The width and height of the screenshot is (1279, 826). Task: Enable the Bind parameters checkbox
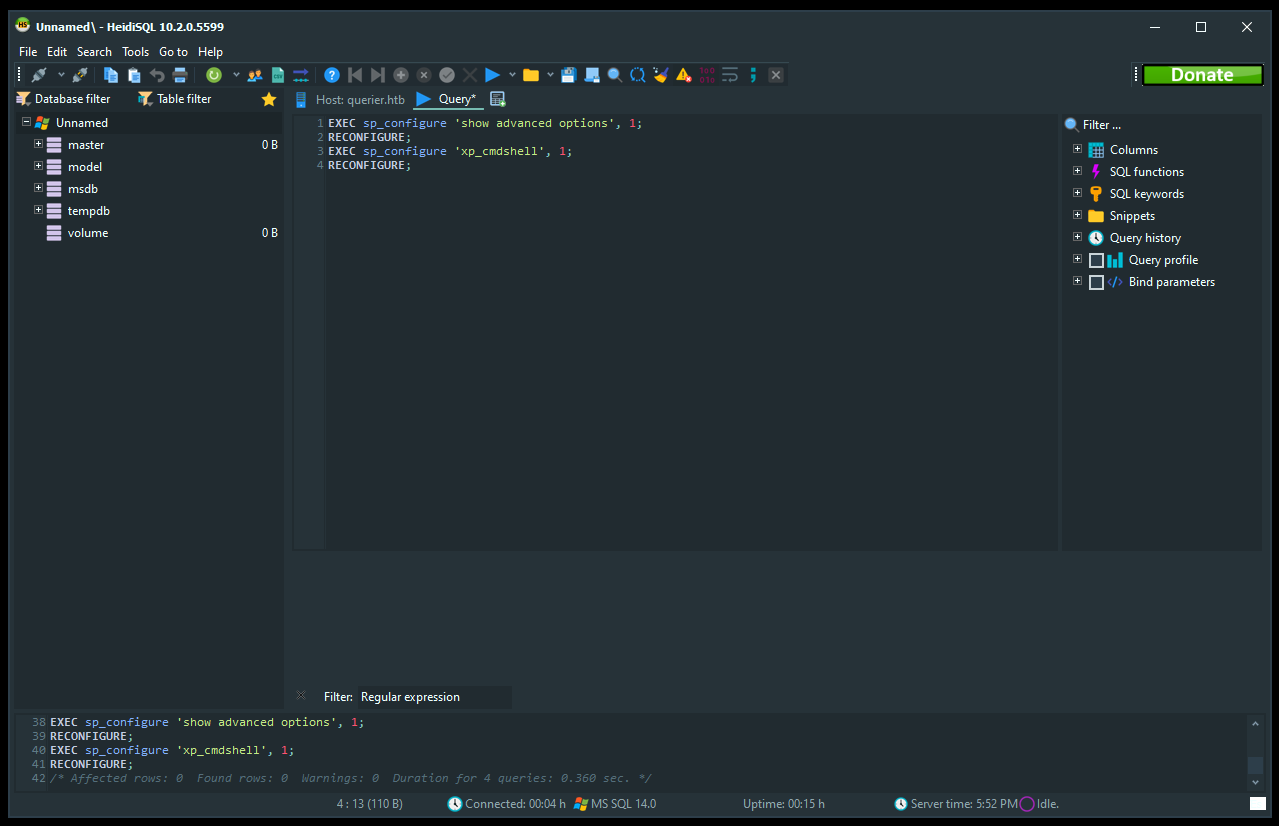1097,282
